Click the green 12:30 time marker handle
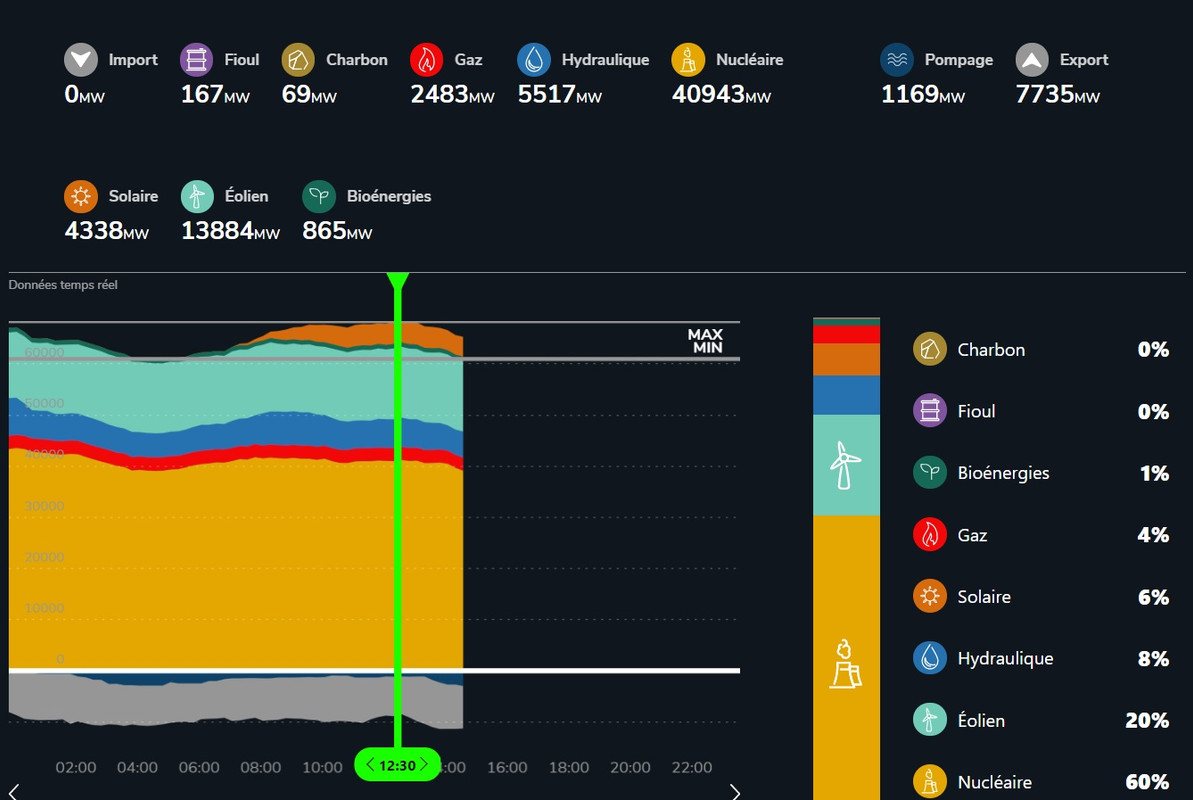 click(x=397, y=765)
